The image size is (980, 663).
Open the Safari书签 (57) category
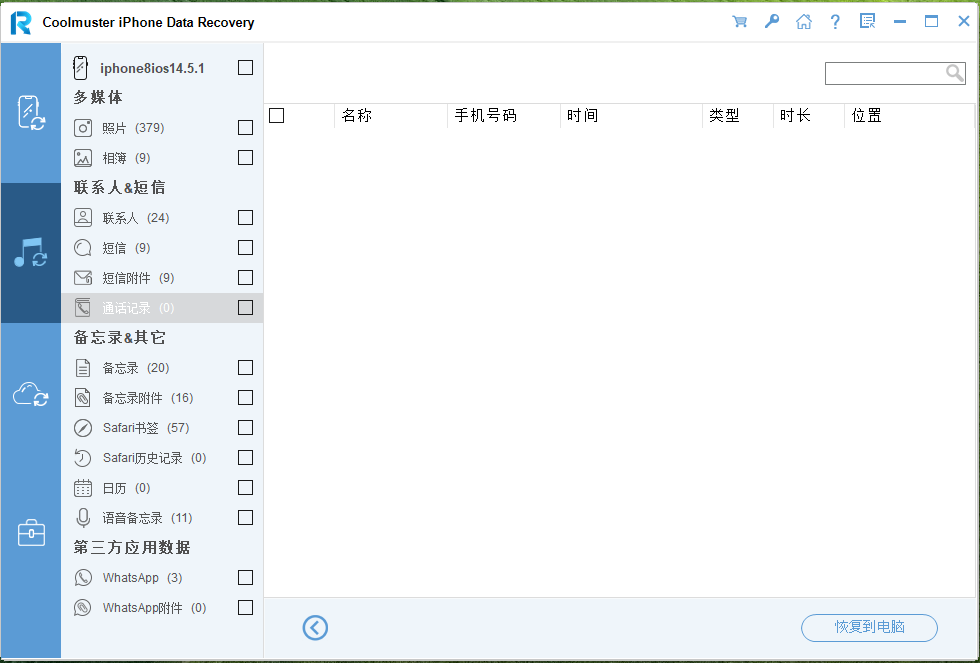point(162,427)
